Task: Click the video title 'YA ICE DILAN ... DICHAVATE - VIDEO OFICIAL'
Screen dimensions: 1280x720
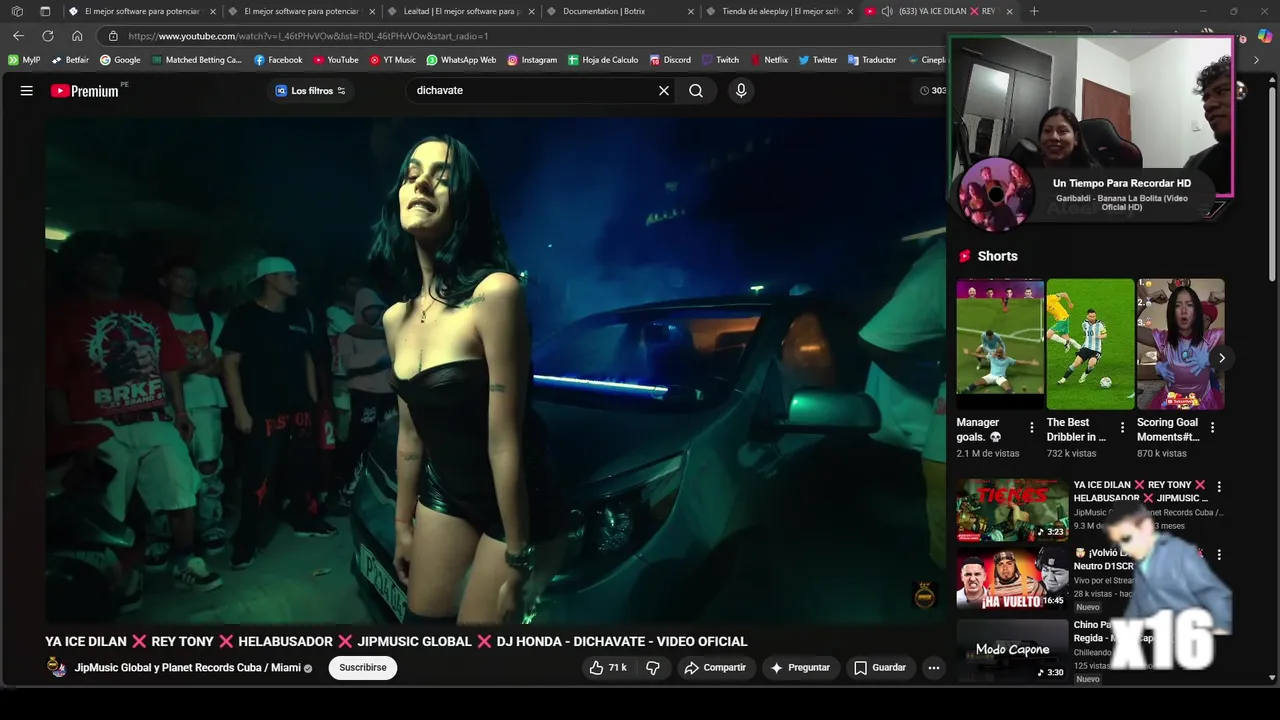Action: 396,641
